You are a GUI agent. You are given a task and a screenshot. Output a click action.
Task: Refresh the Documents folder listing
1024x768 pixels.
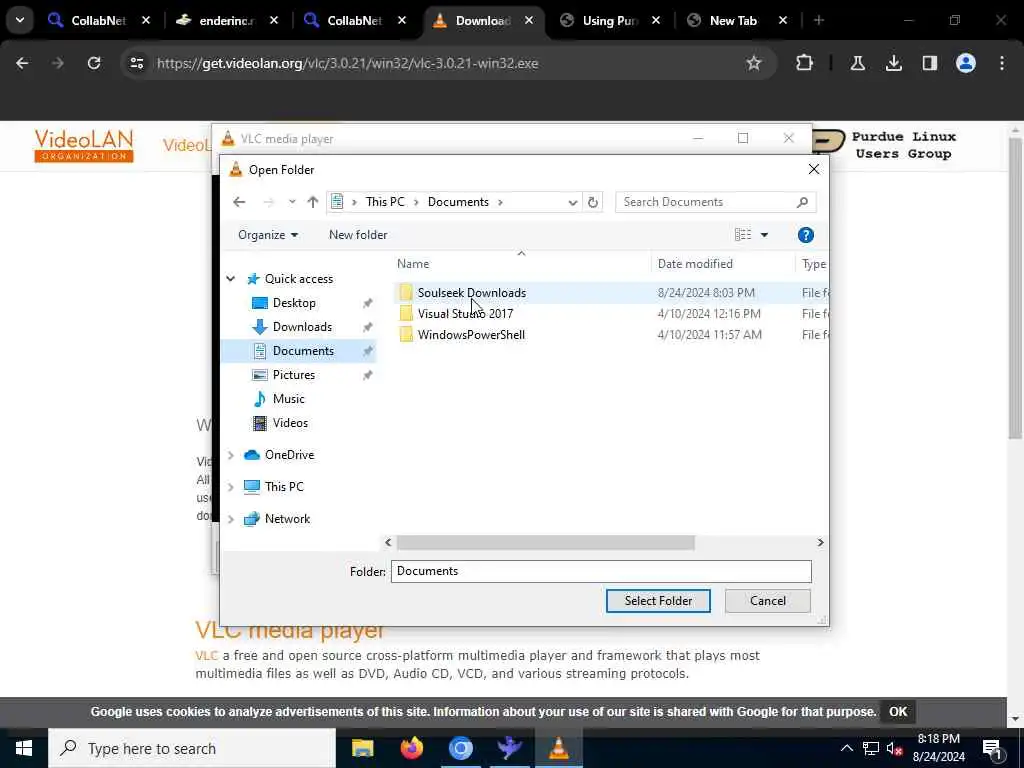coord(592,202)
